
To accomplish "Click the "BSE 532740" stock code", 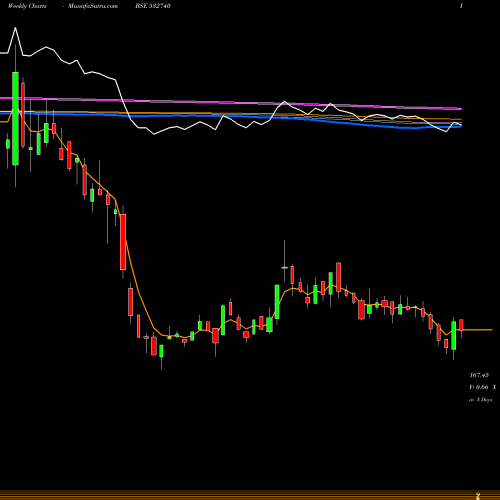I will point(153,6).
